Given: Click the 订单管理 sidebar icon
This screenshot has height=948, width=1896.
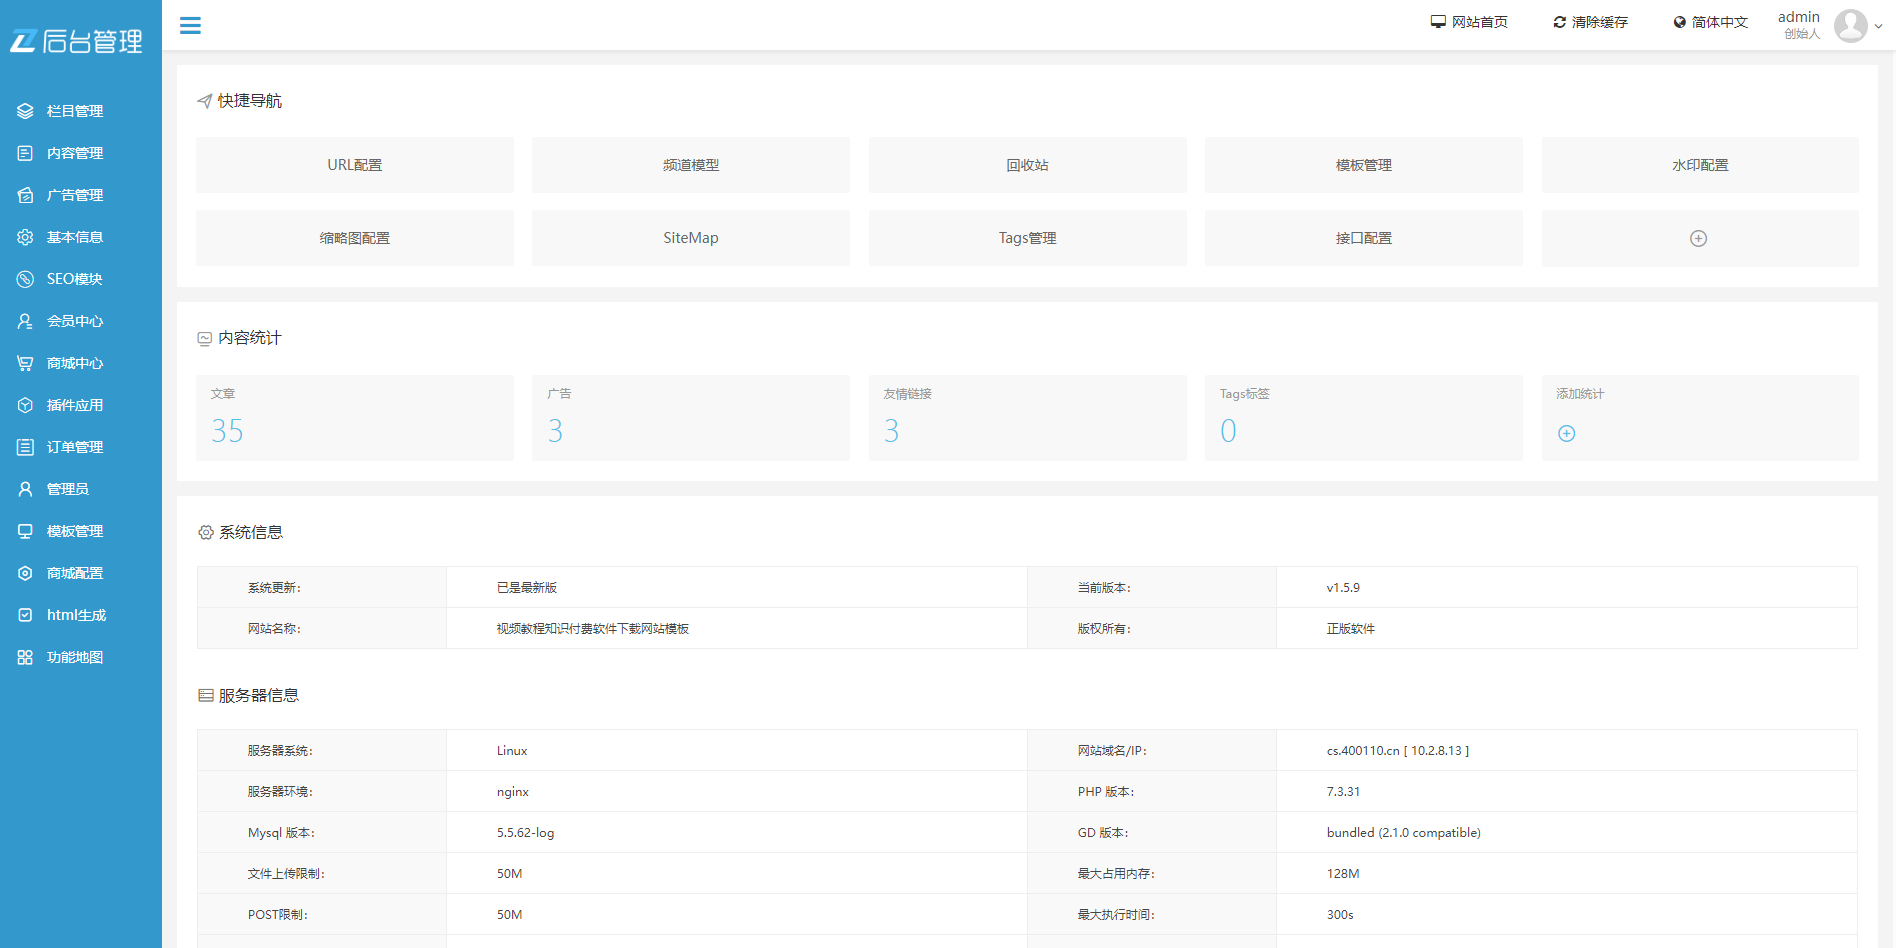Looking at the screenshot, I should point(26,447).
